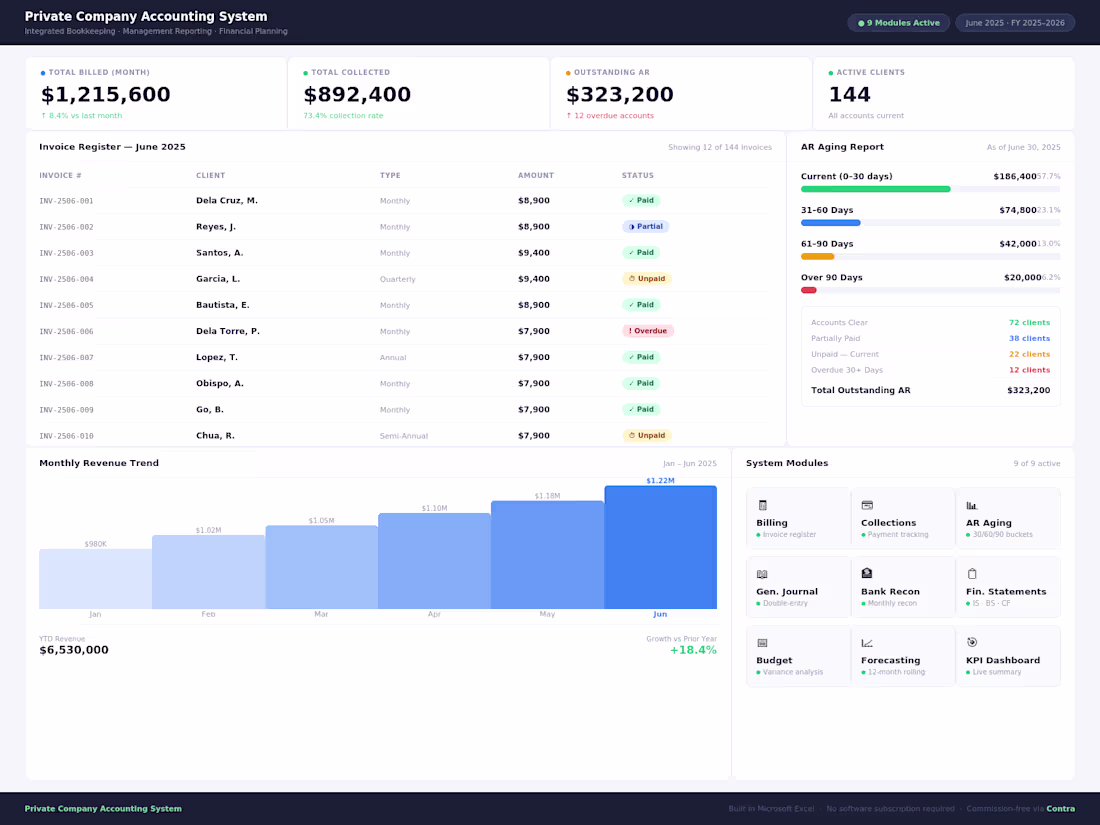The width and height of the screenshot is (1100, 825).
Task: Select the Bank Recon icon
Action: (x=867, y=573)
